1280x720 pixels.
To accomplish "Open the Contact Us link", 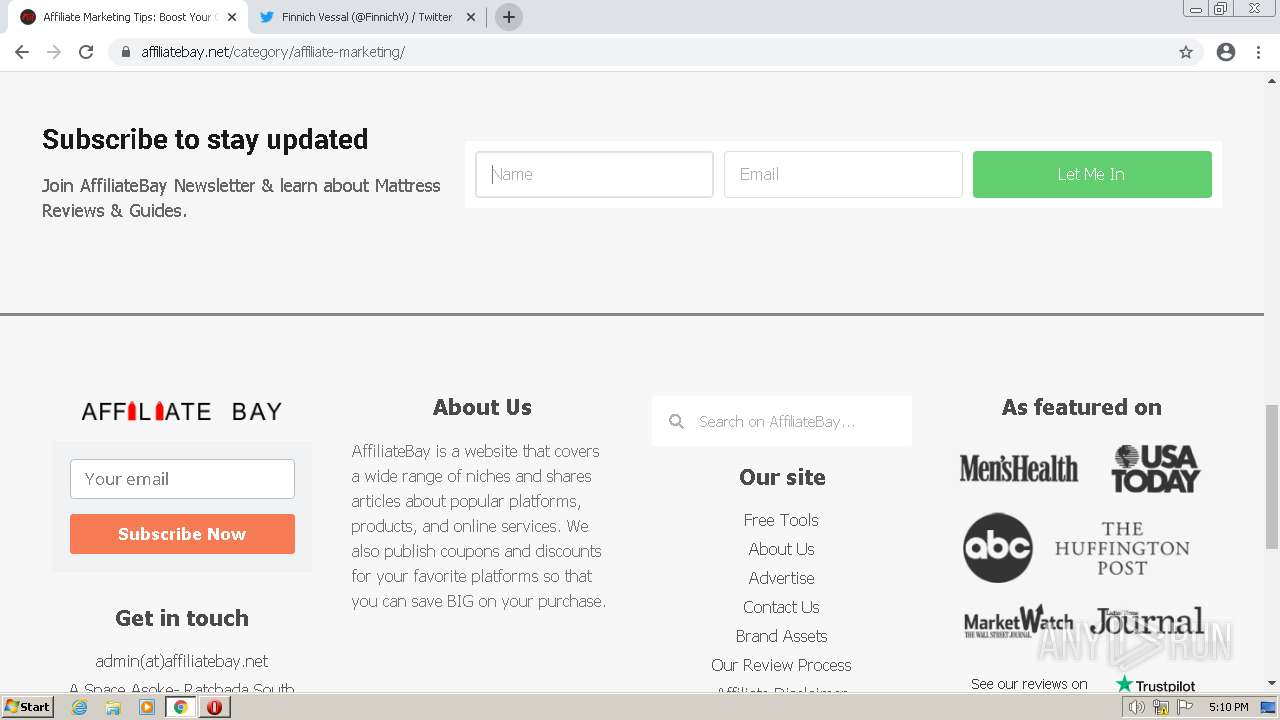I will coord(781,607).
